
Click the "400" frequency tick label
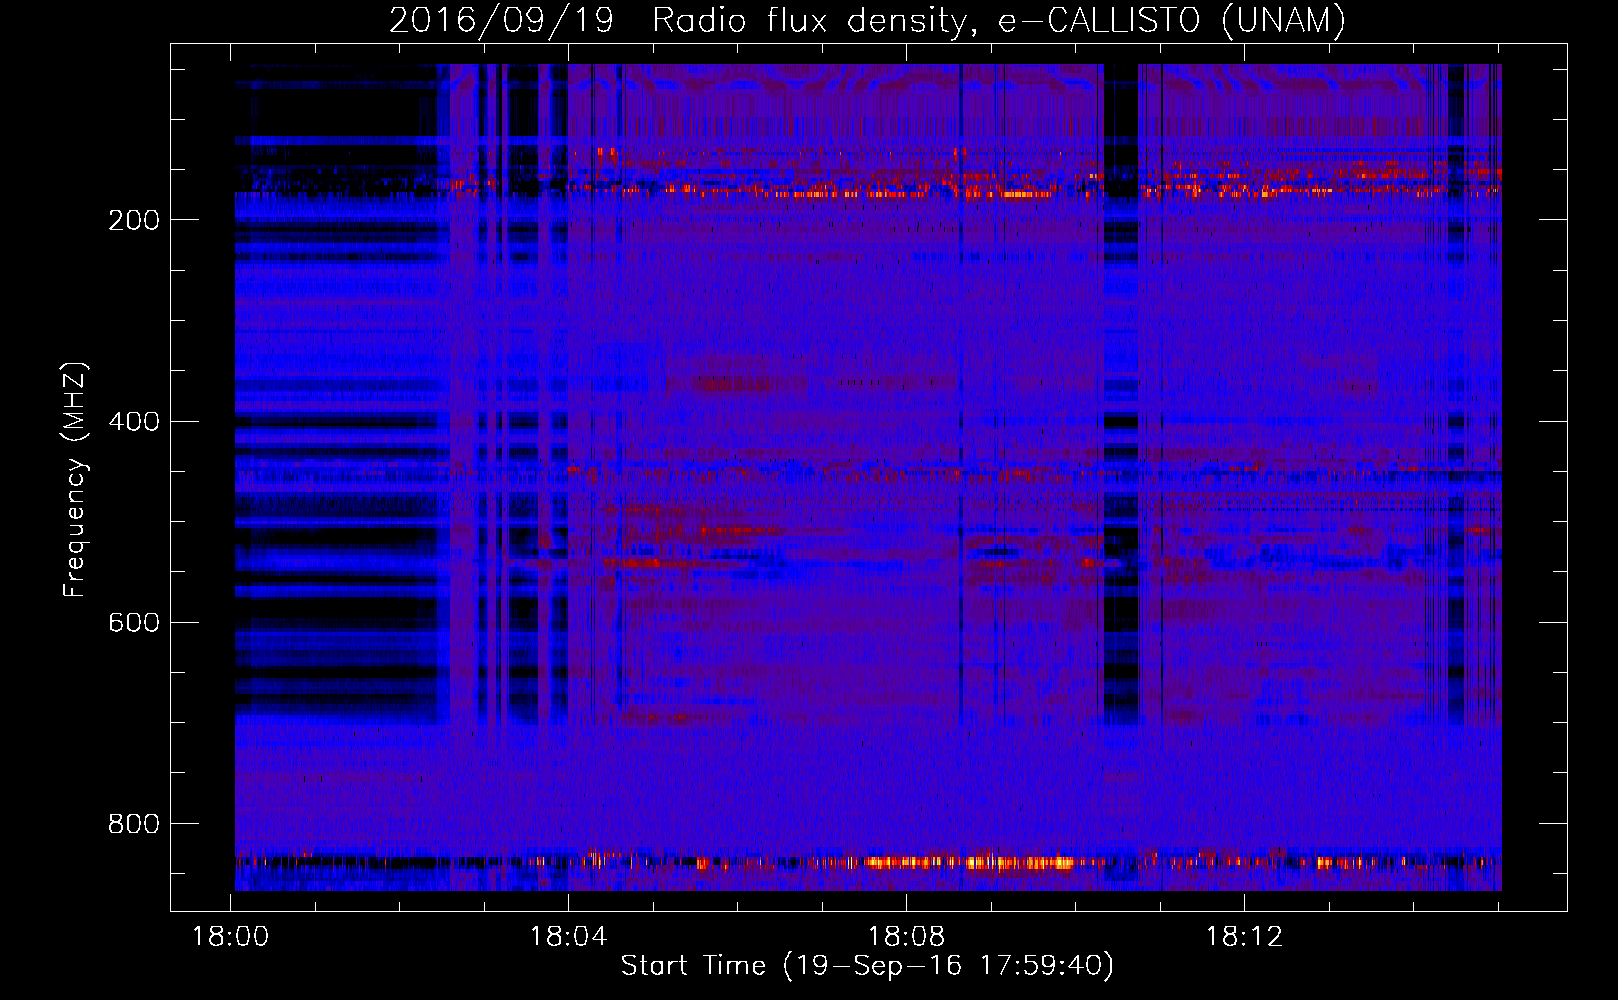[134, 421]
